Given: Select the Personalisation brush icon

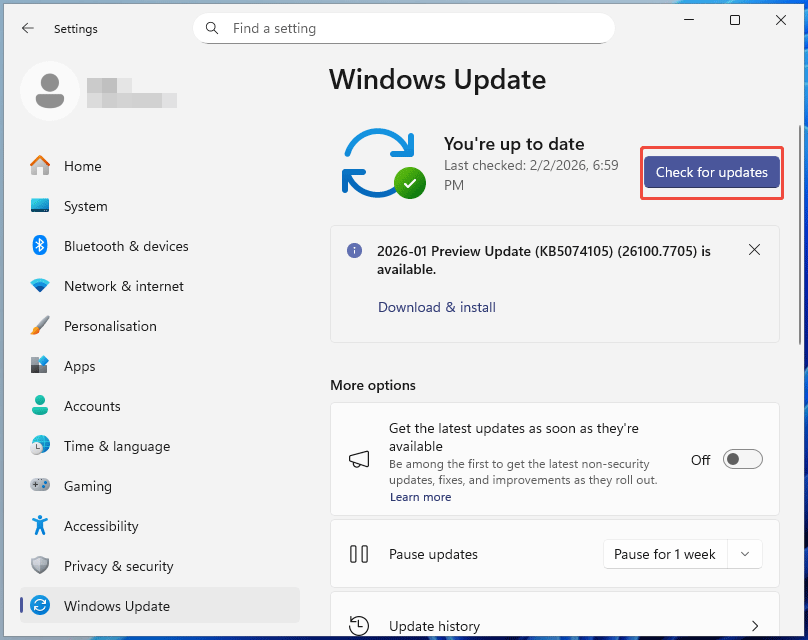Looking at the screenshot, I should coord(40,326).
